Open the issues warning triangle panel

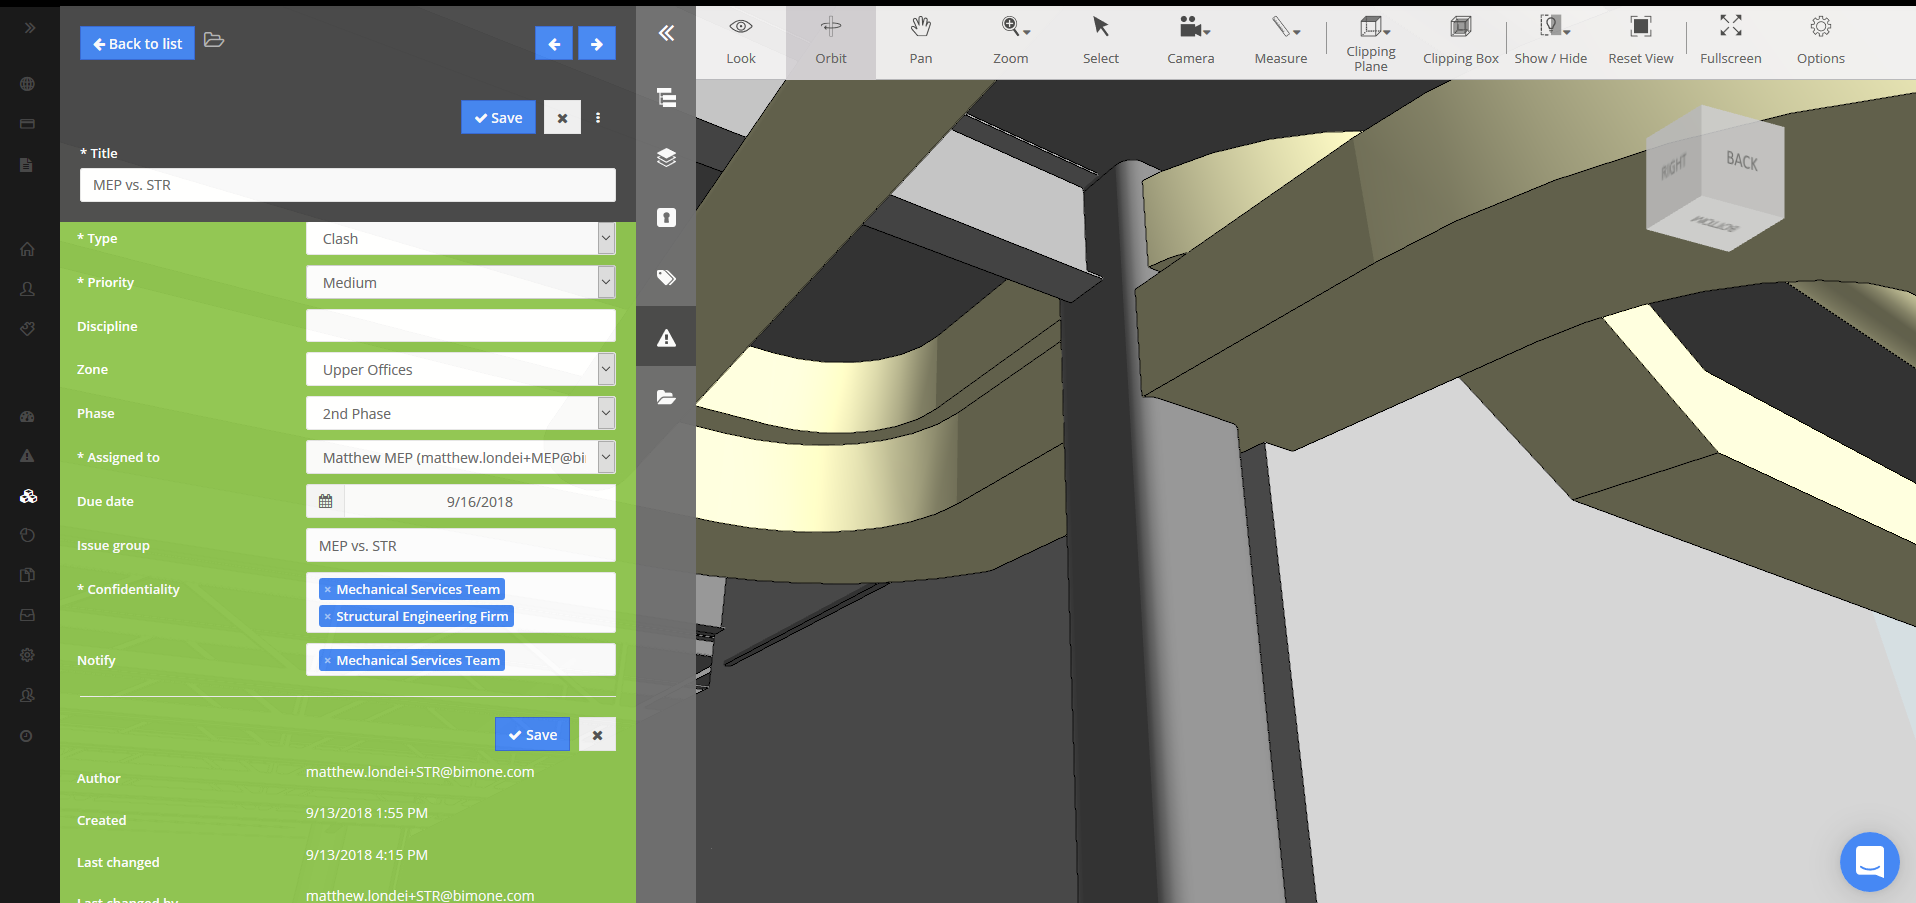[x=666, y=337]
